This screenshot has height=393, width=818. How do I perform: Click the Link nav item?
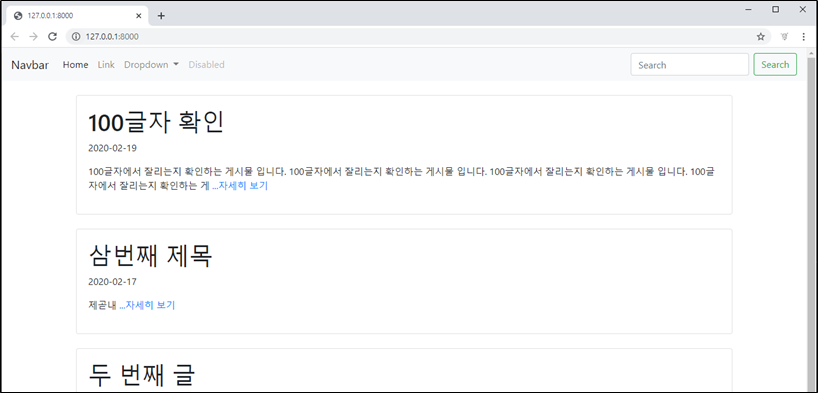tap(106, 65)
